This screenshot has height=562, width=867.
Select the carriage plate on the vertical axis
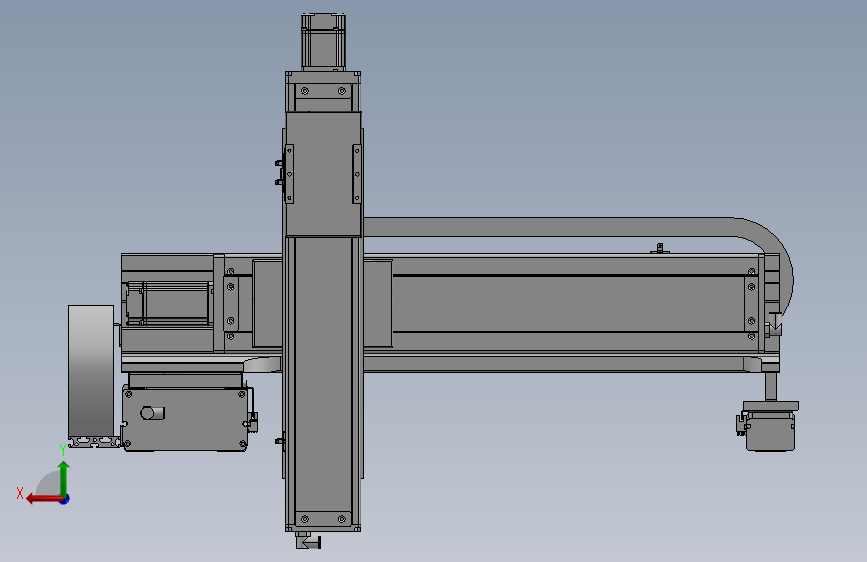(323, 174)
